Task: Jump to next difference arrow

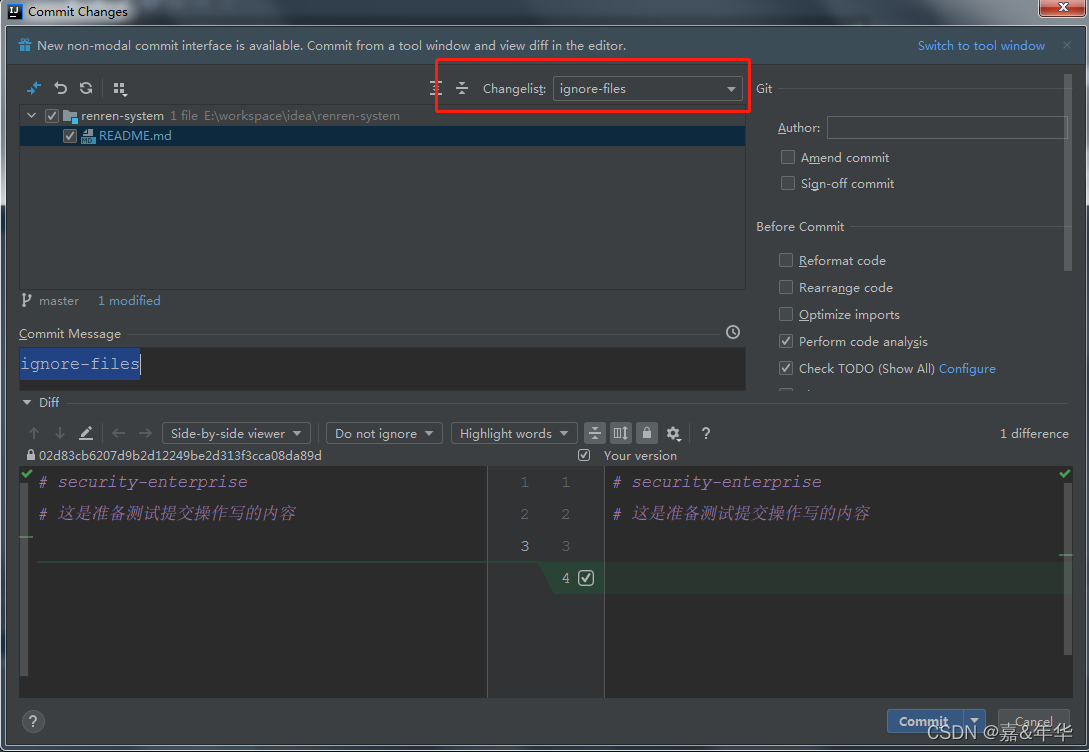Action: 60,433
